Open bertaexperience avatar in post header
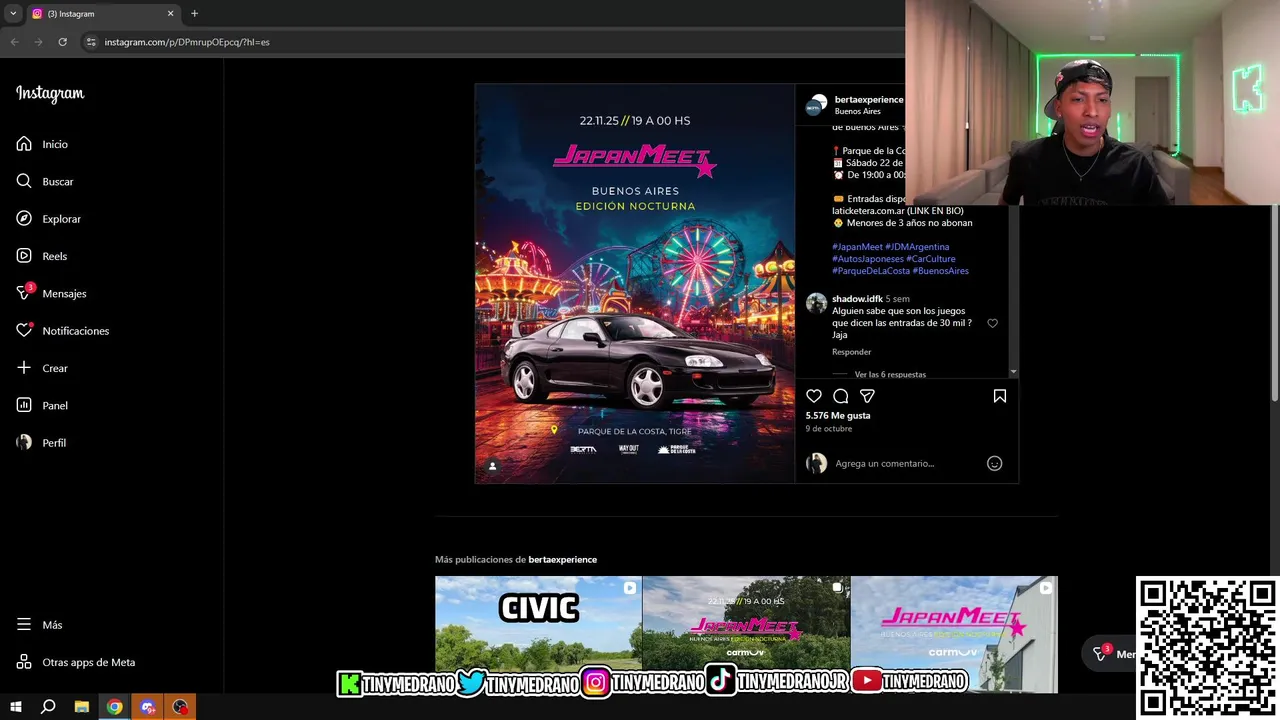The image size is (1280, 720). (817, 105)
